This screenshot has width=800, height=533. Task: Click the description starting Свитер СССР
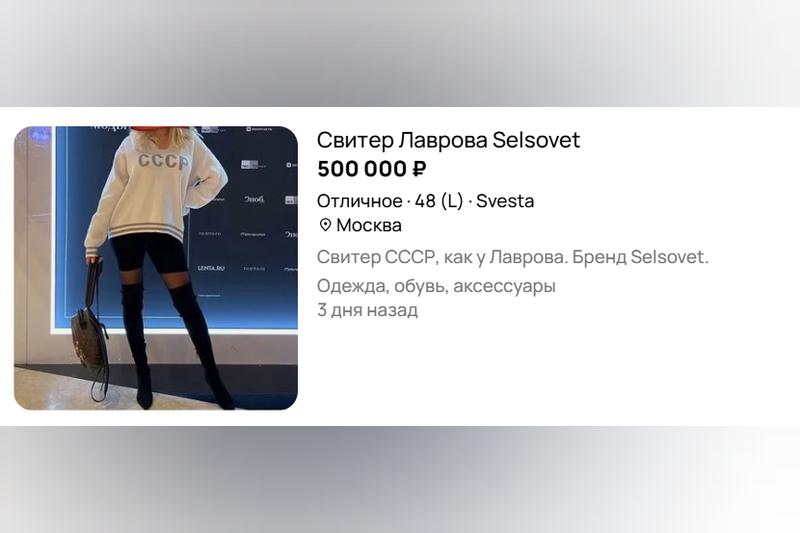point(513,257)
